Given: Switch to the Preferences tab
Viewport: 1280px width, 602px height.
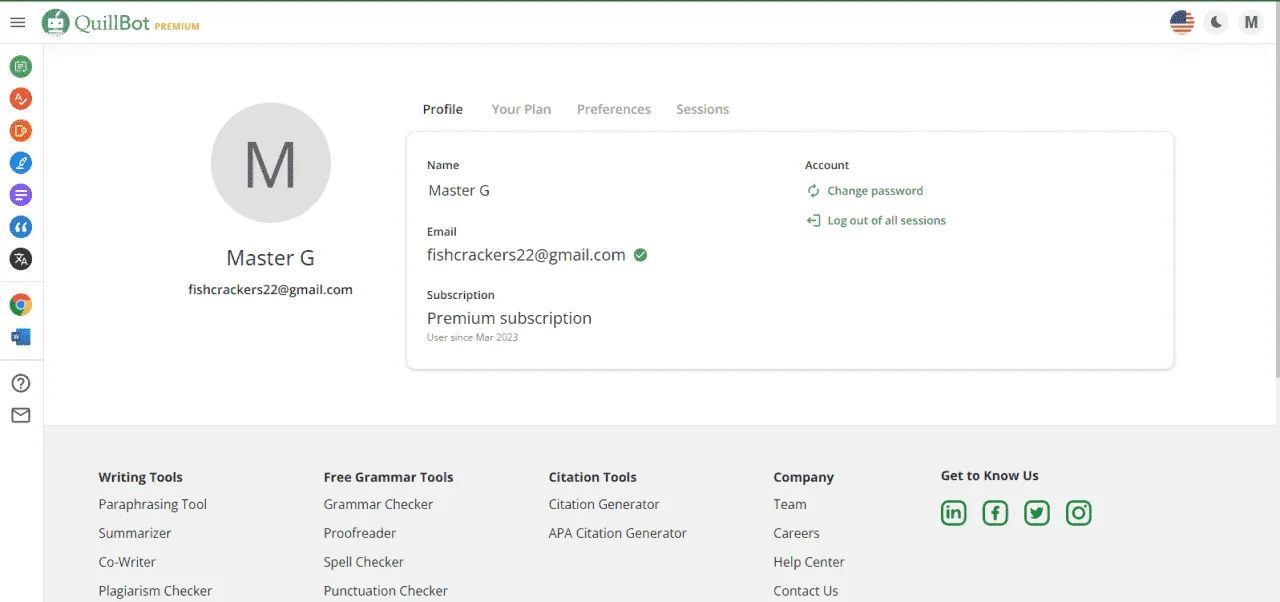Looking at the screenshot, I should point(614,109).
